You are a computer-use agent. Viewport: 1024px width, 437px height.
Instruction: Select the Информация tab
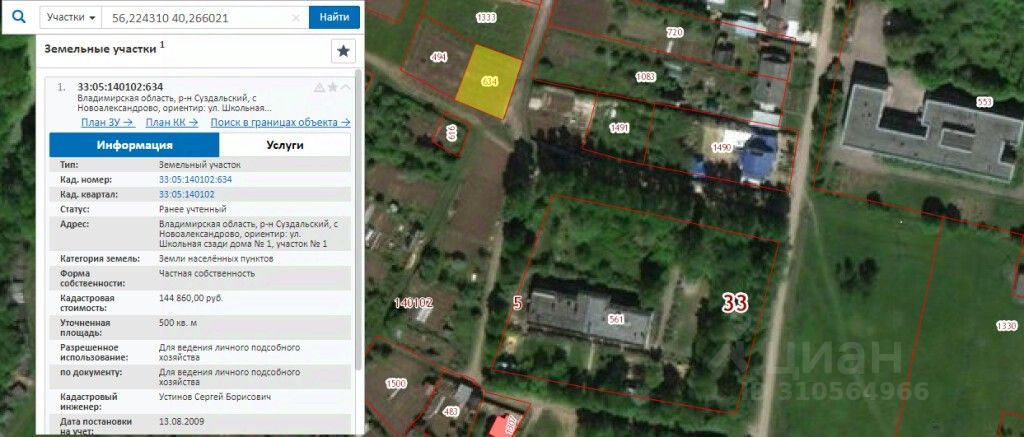pos(135,145)
